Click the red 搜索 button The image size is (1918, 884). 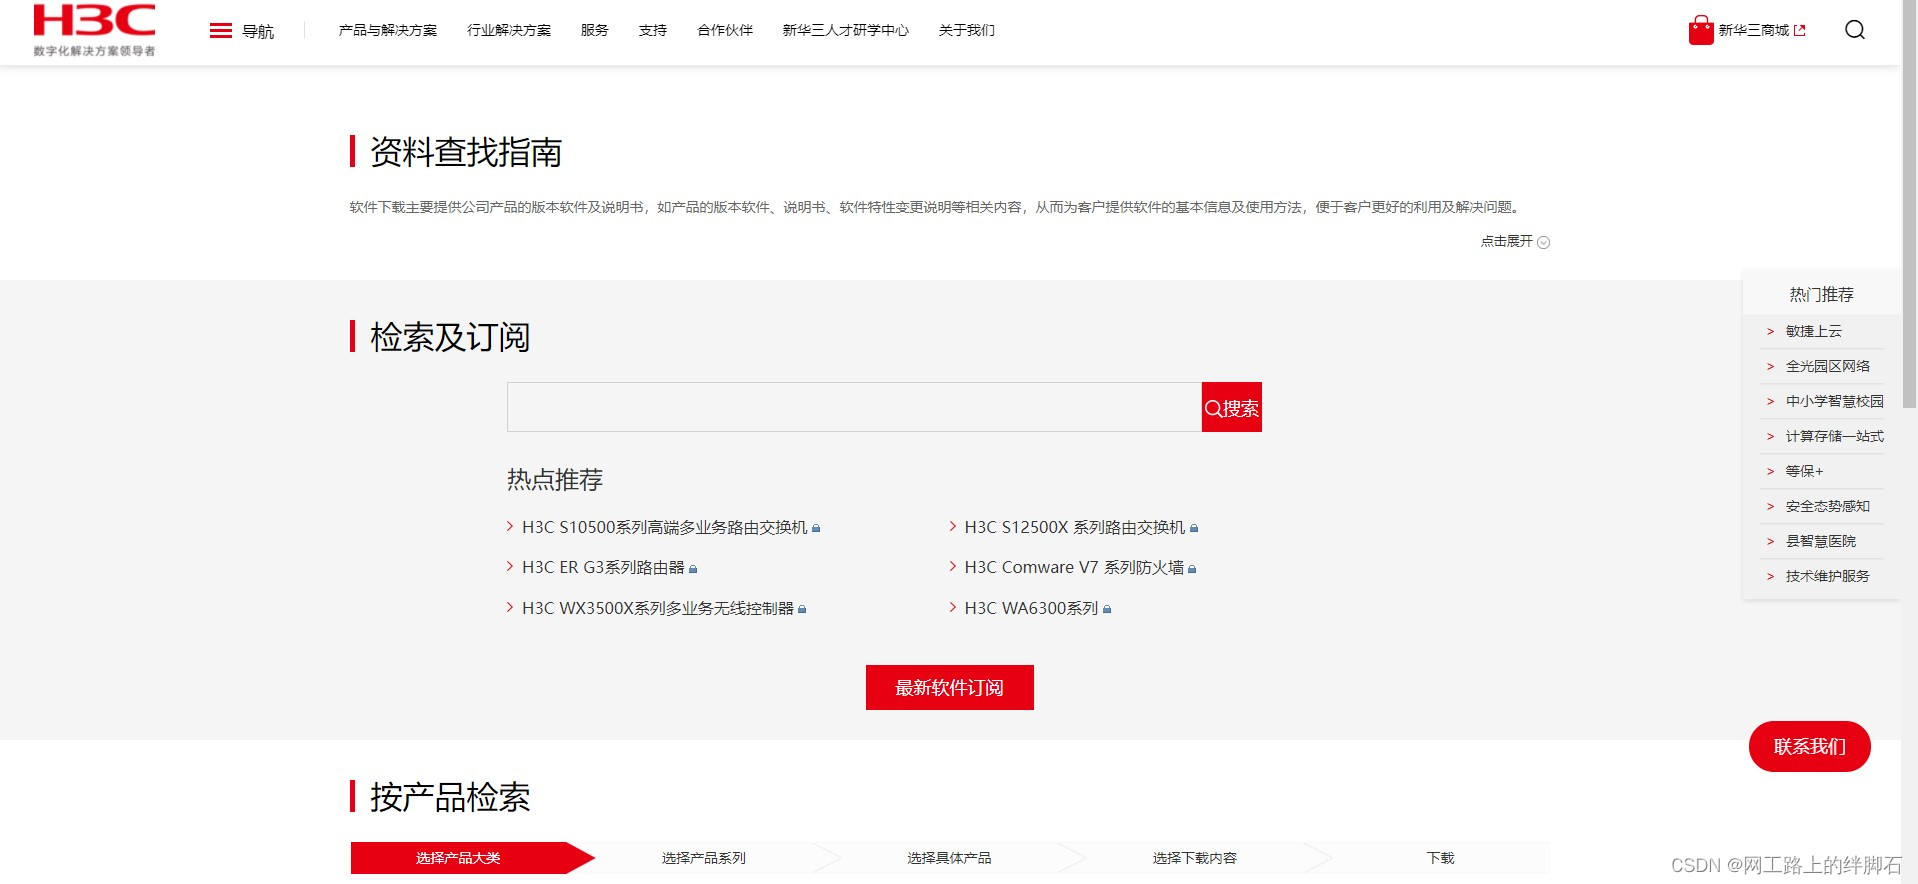tap(1232, 407)
